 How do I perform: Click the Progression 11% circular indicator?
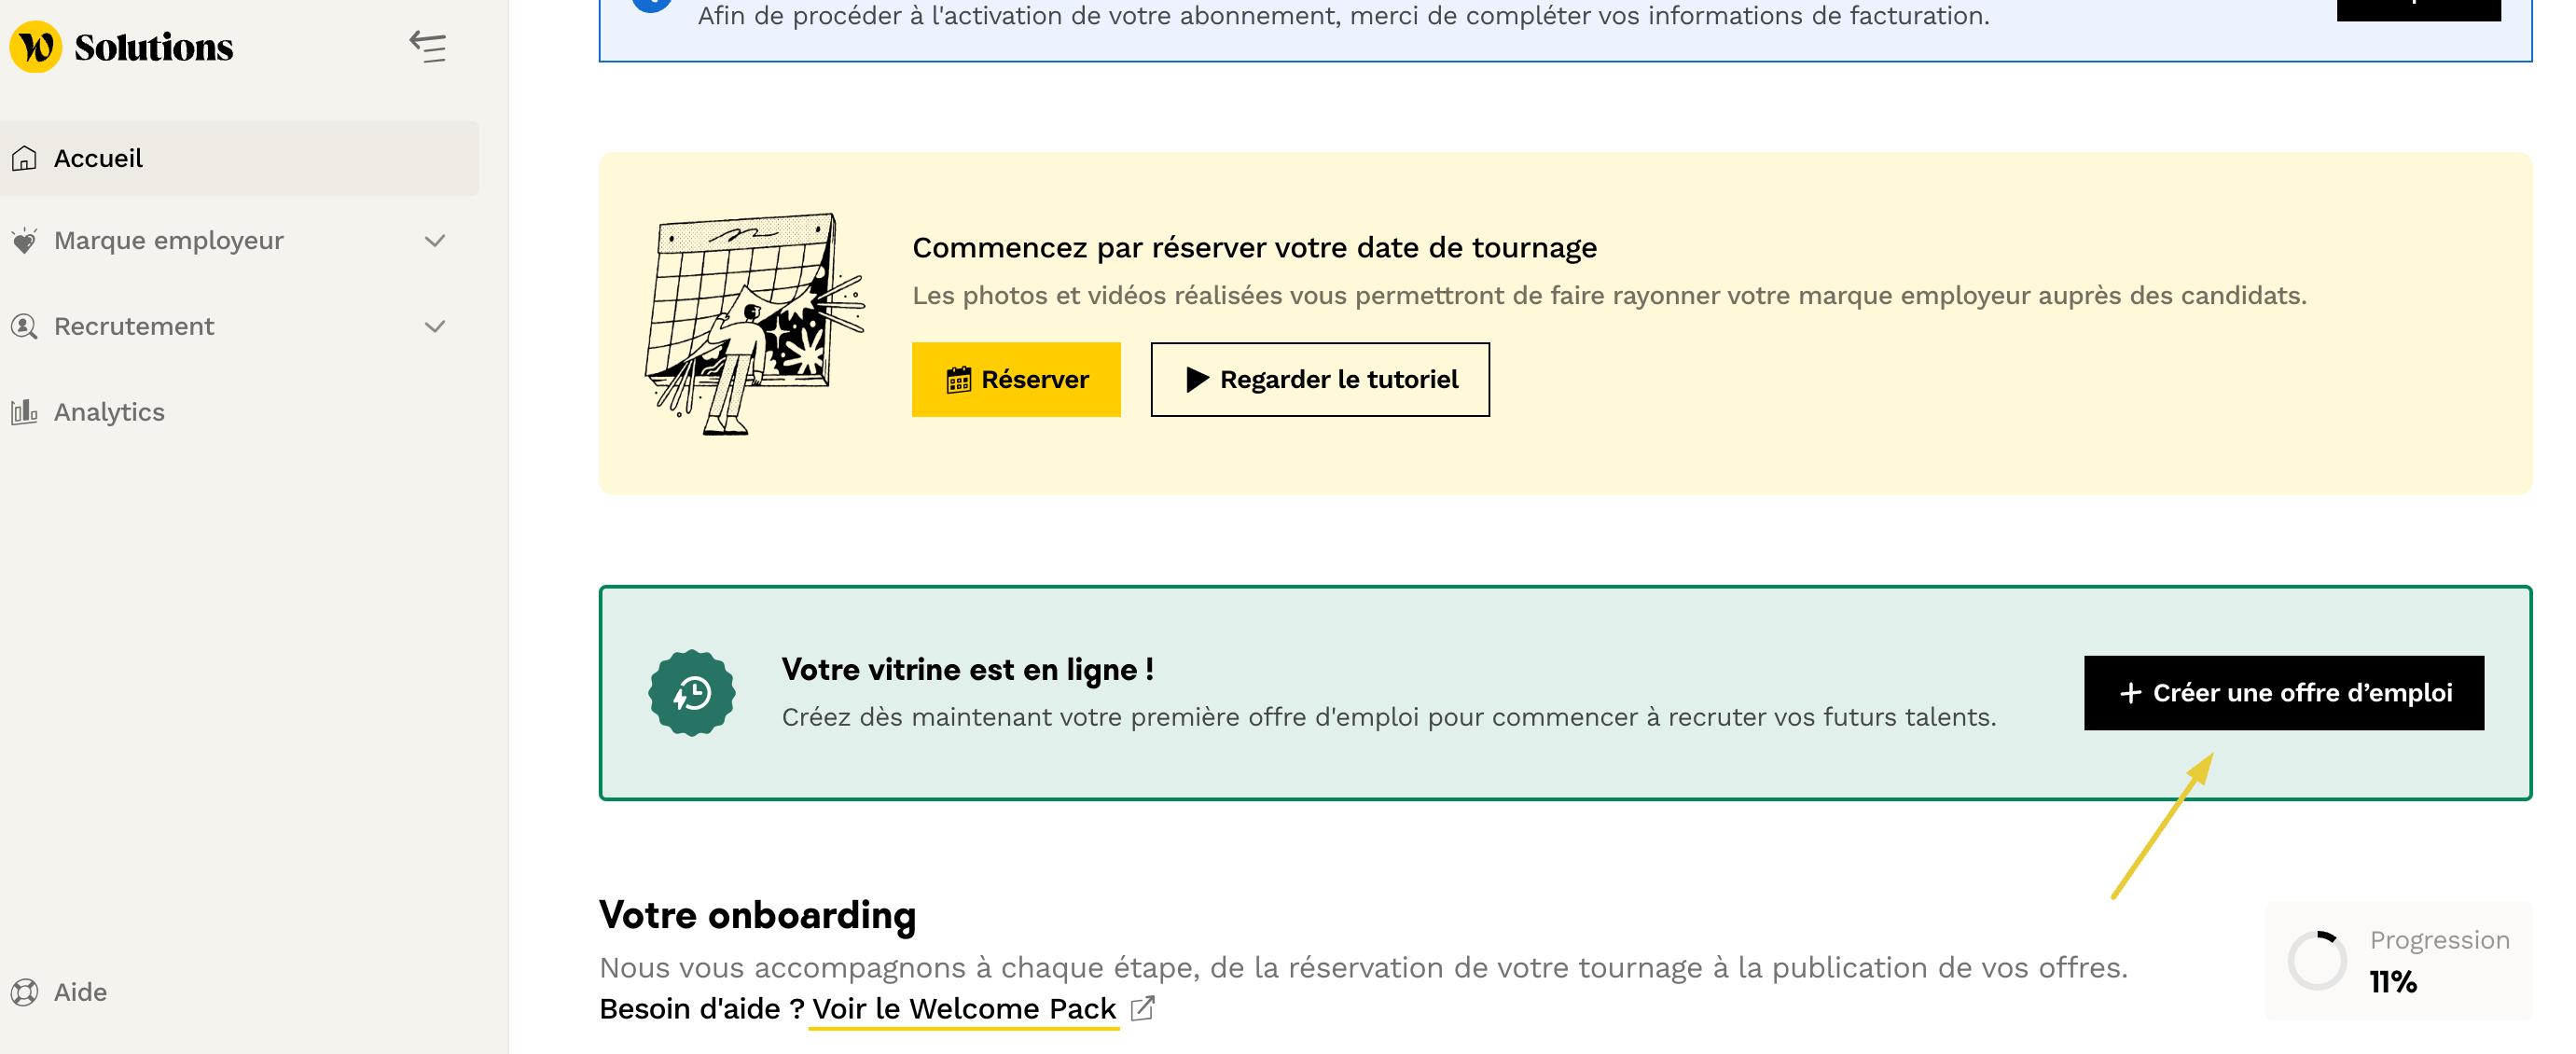click(2316, 961)
